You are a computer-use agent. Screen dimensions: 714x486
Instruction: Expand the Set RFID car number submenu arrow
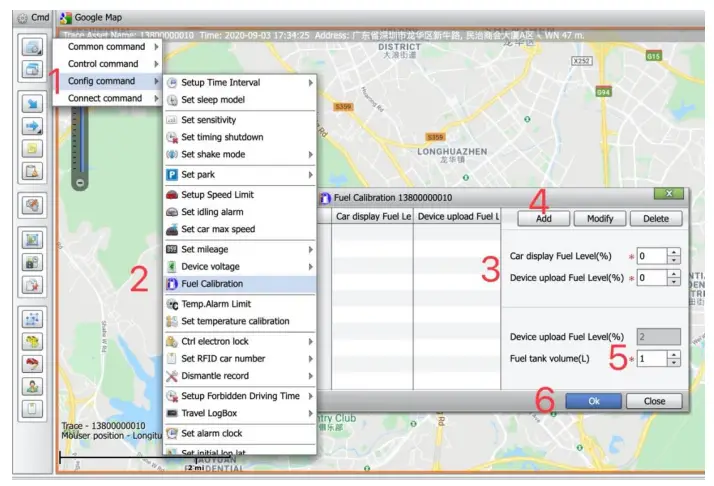[x=311, y=358]
